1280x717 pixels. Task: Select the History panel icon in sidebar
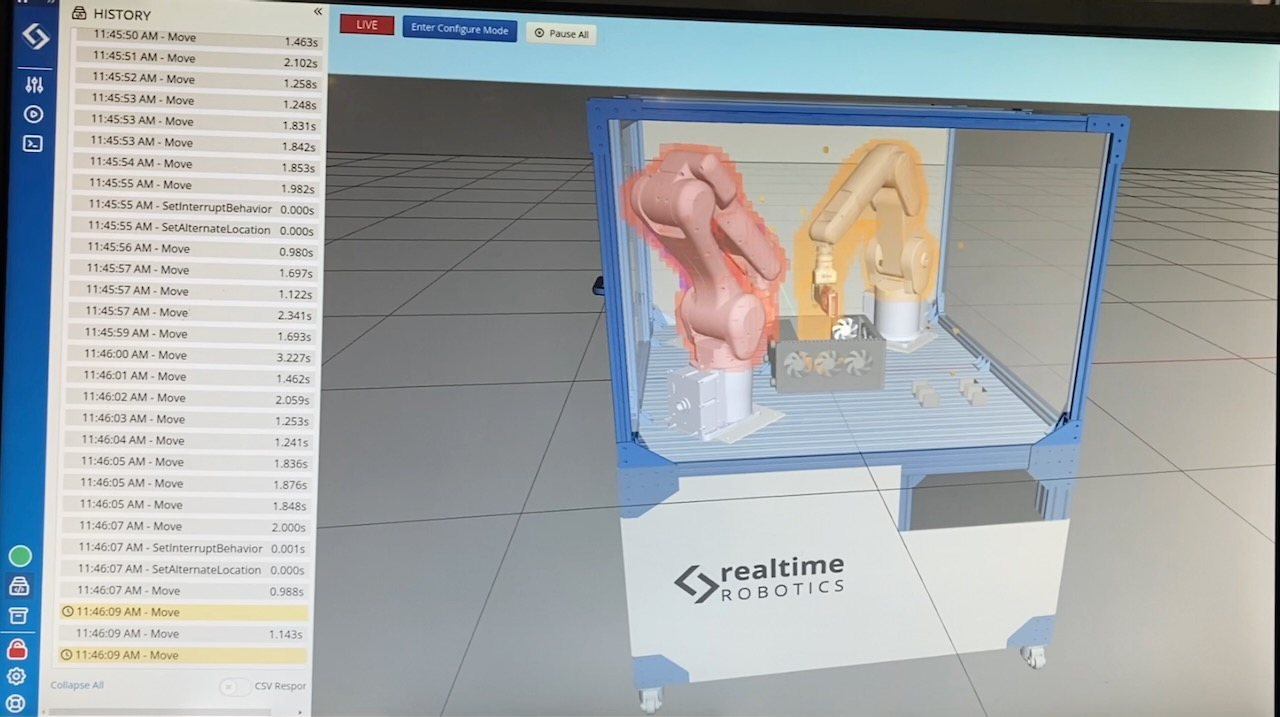[19, 587]
